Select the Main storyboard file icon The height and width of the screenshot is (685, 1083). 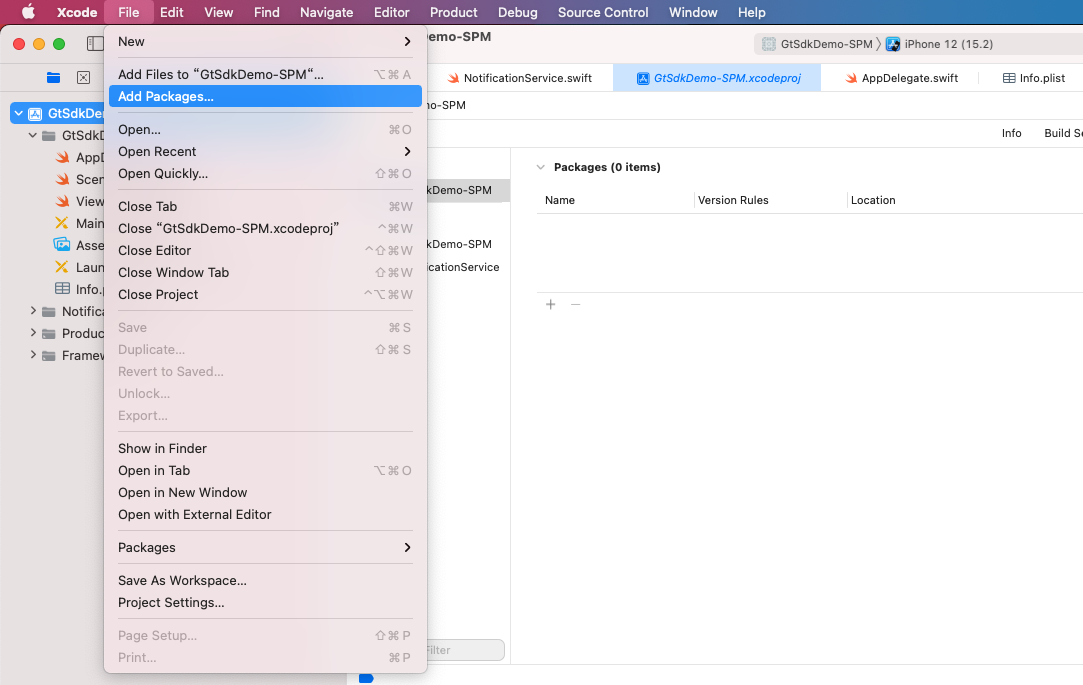tap(62, 223)
